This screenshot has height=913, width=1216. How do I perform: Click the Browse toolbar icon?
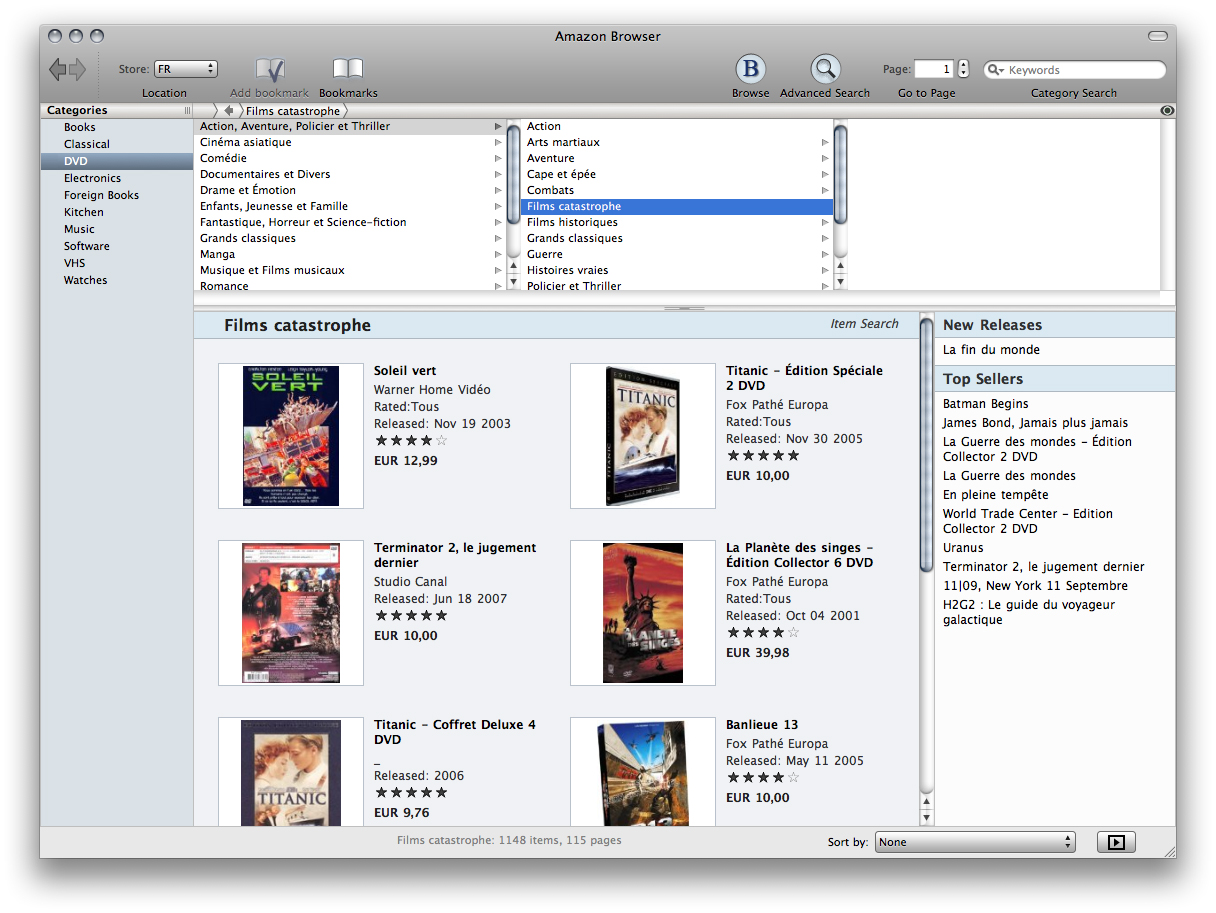point(750,69)
